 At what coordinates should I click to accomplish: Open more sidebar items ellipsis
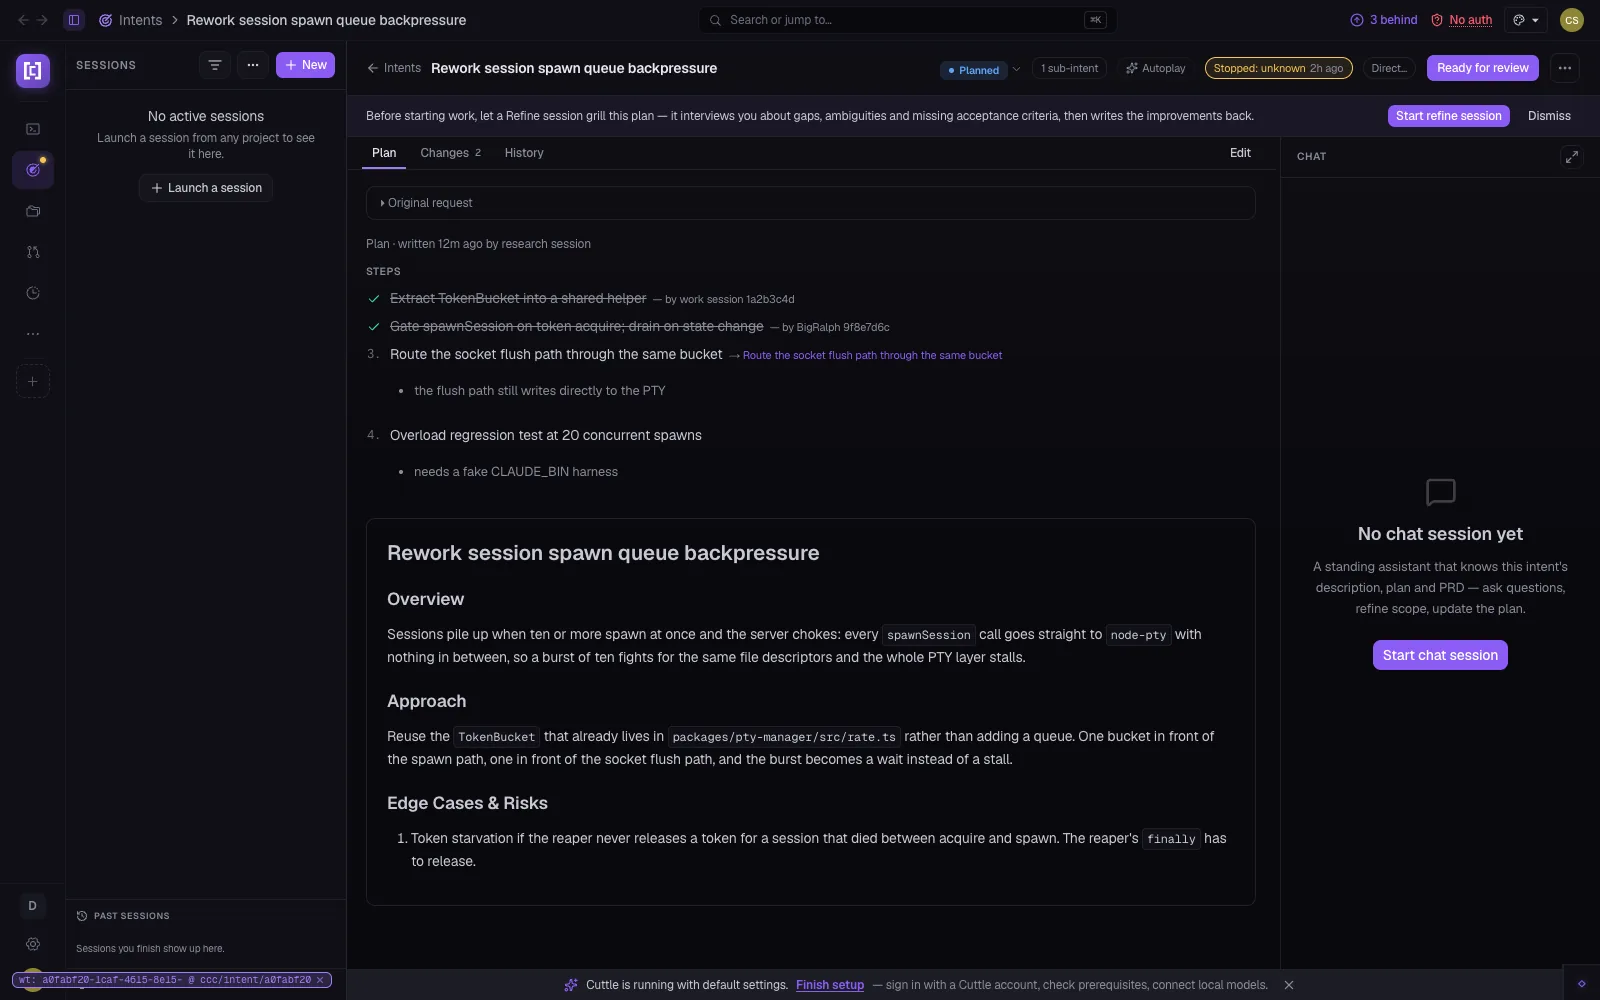[33, 334]
